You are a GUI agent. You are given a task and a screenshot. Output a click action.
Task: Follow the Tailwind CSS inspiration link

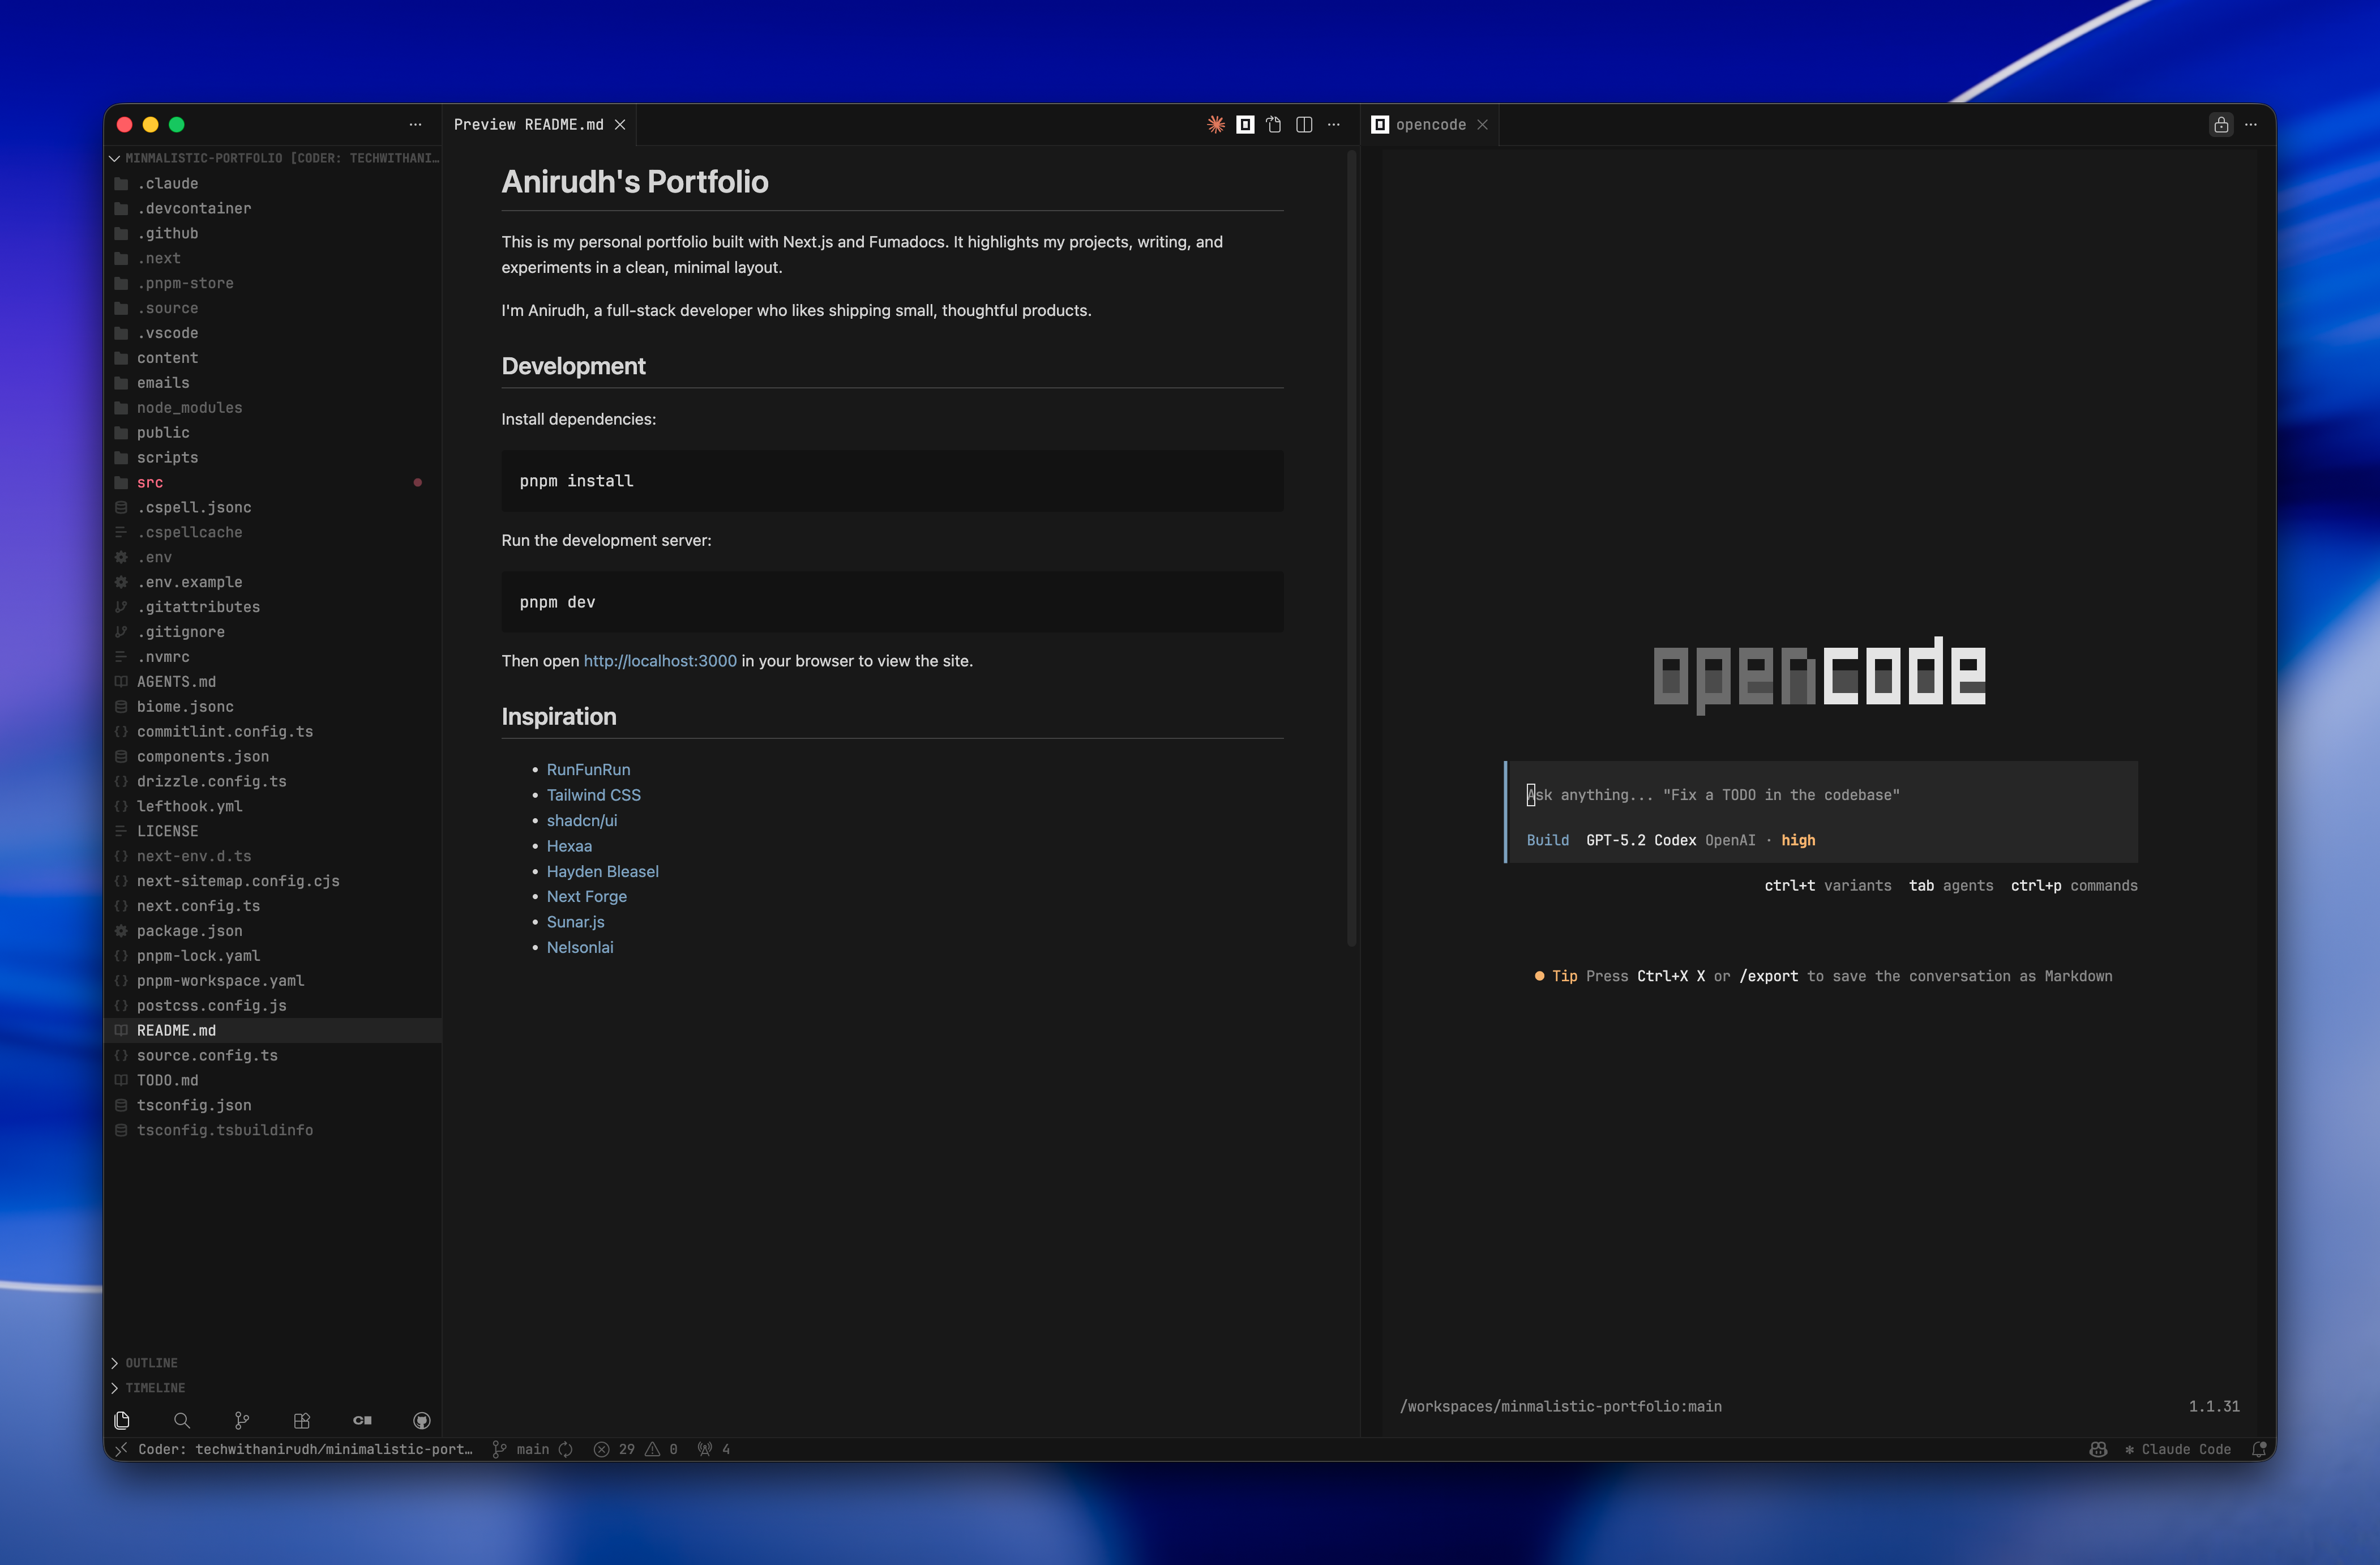[593, 794]
